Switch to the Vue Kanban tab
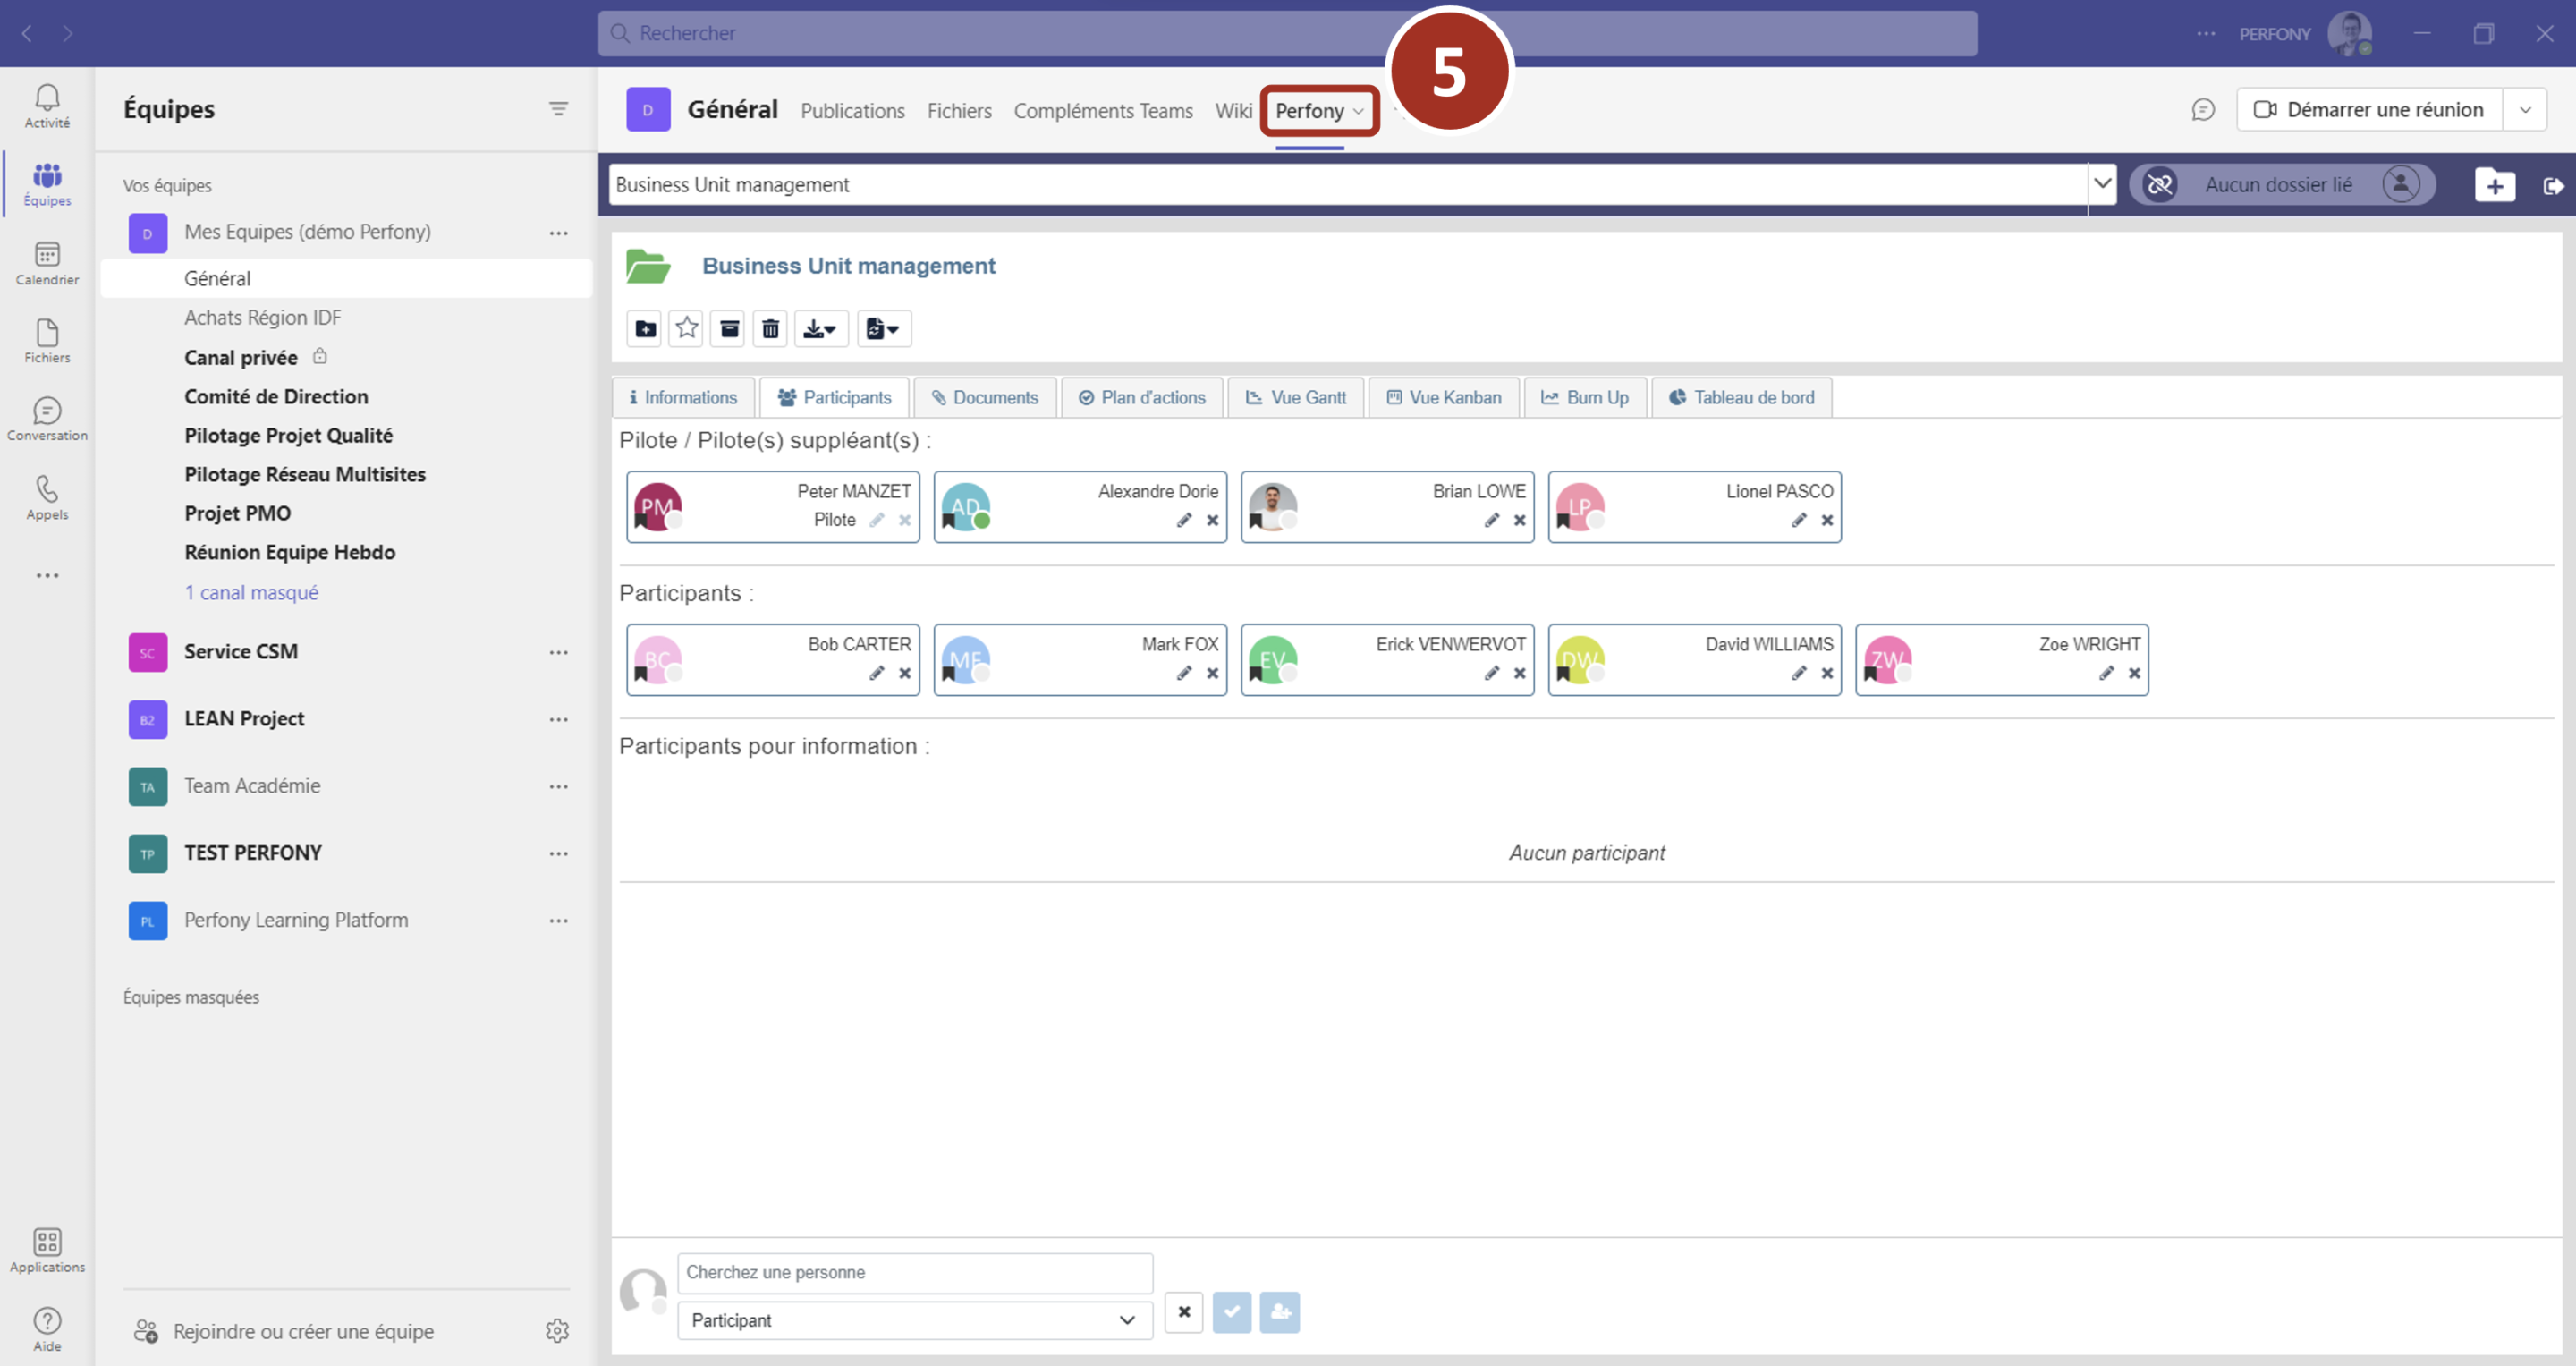The width and height of the screenshot is (2576, 1366). pos(1443,397)
